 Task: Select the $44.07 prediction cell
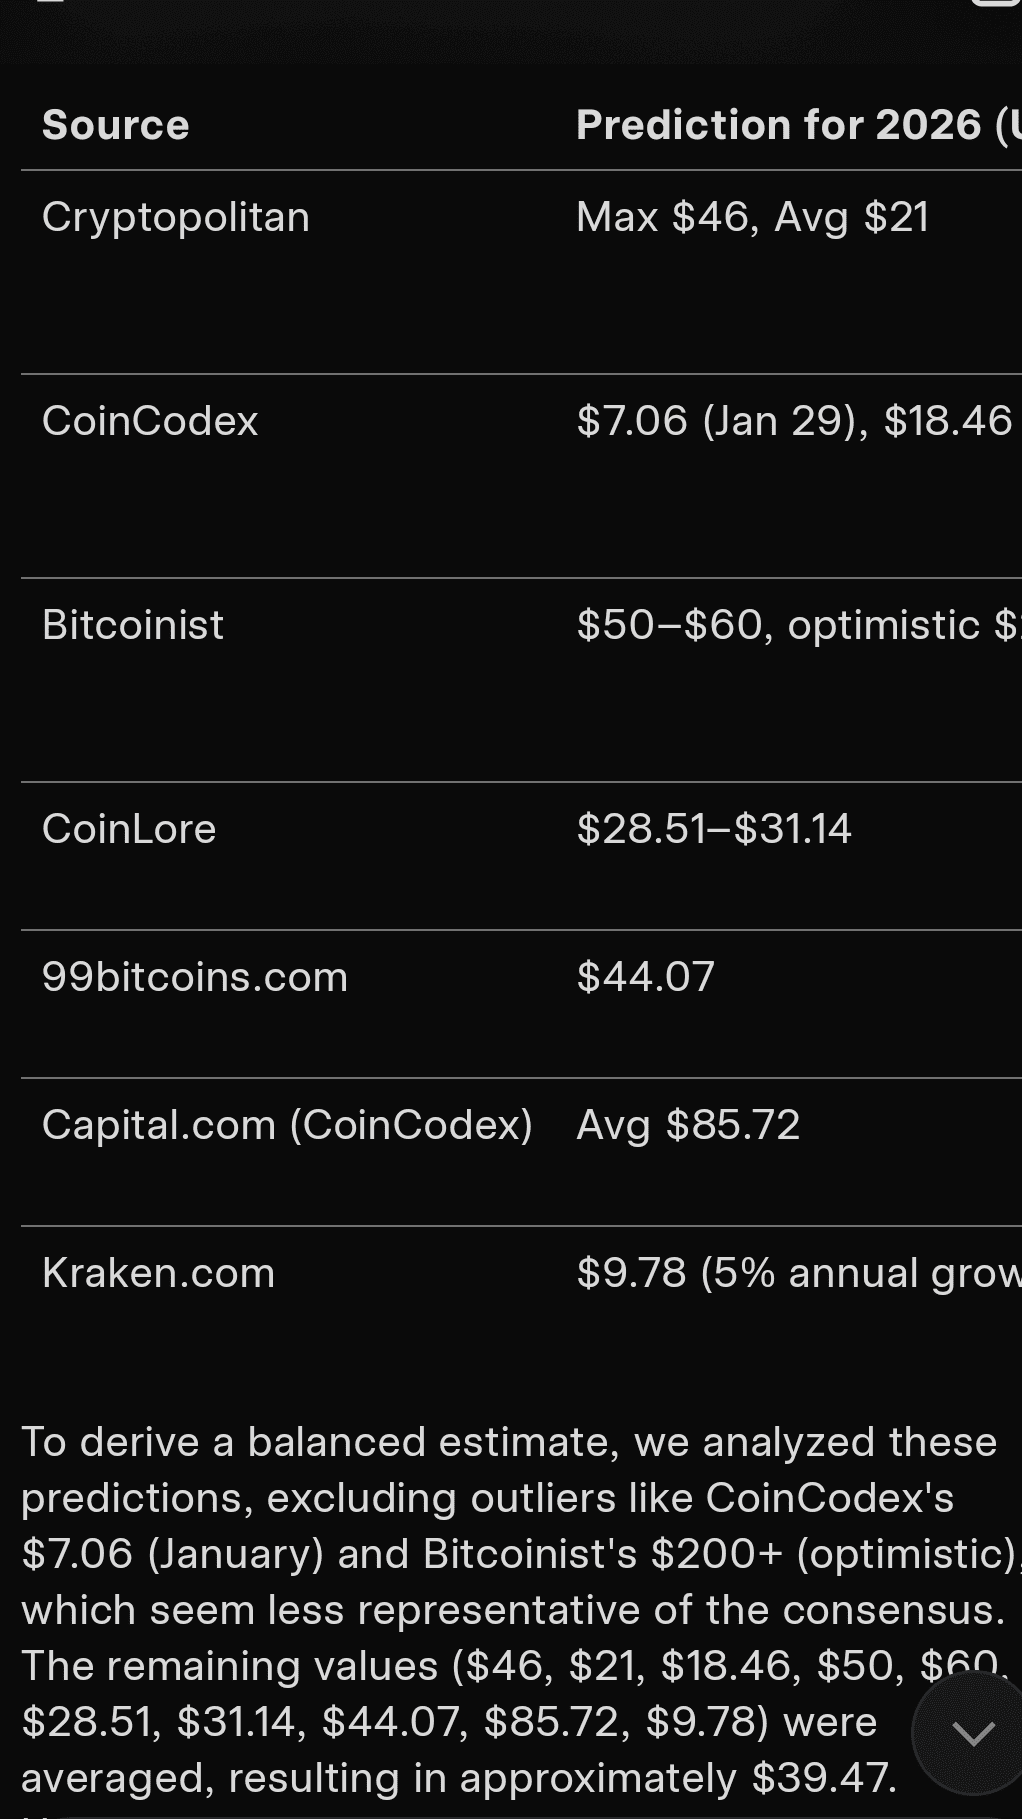pyautogui.click(x=645, y=977)
